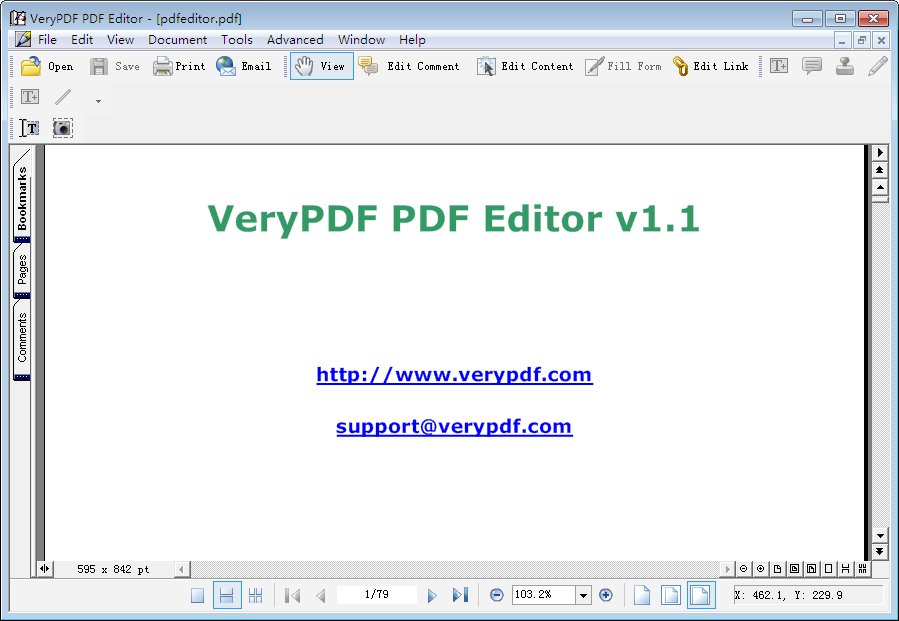Open the File menu

[x=47, y=40]
